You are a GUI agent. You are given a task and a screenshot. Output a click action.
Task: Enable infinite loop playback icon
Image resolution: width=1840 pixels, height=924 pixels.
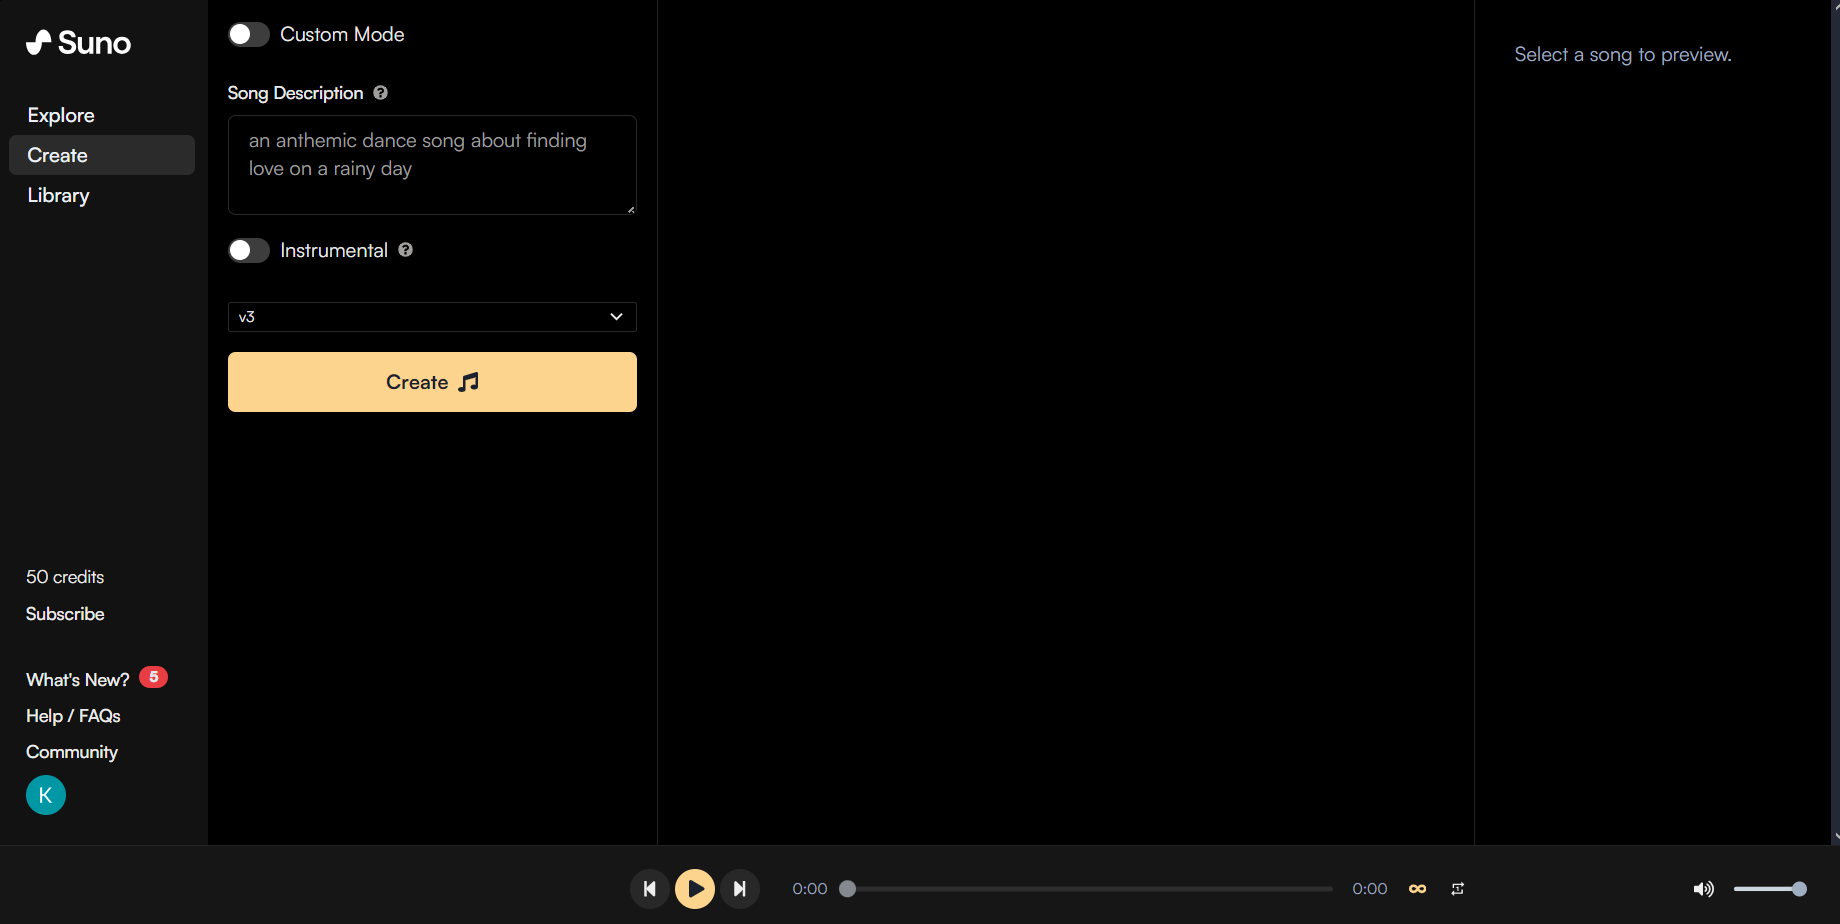pos(1417,888)
